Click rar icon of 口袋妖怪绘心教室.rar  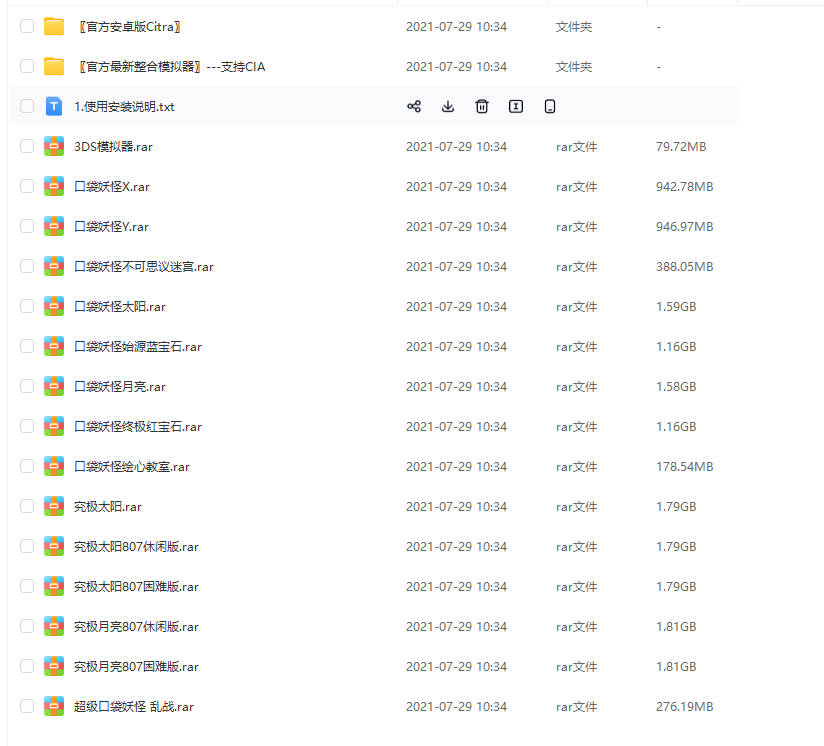click(x=54, y=466)
